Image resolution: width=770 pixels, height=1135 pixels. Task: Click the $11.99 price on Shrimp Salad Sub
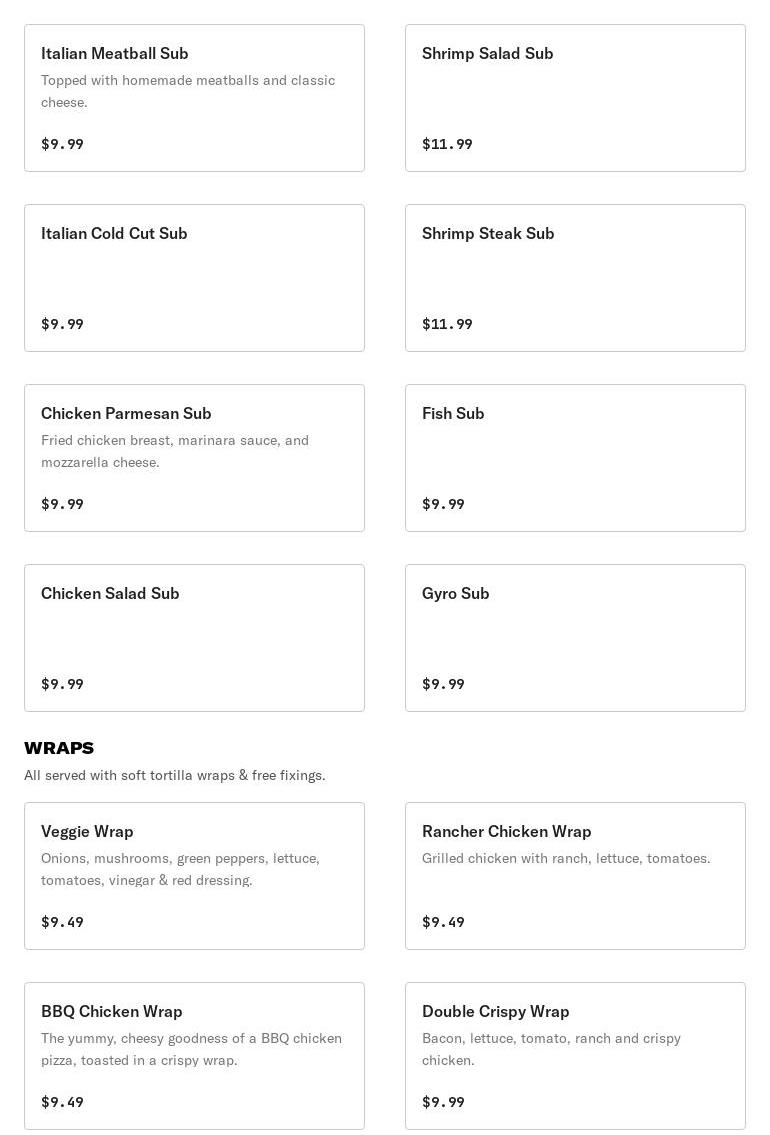pos(447,144)
